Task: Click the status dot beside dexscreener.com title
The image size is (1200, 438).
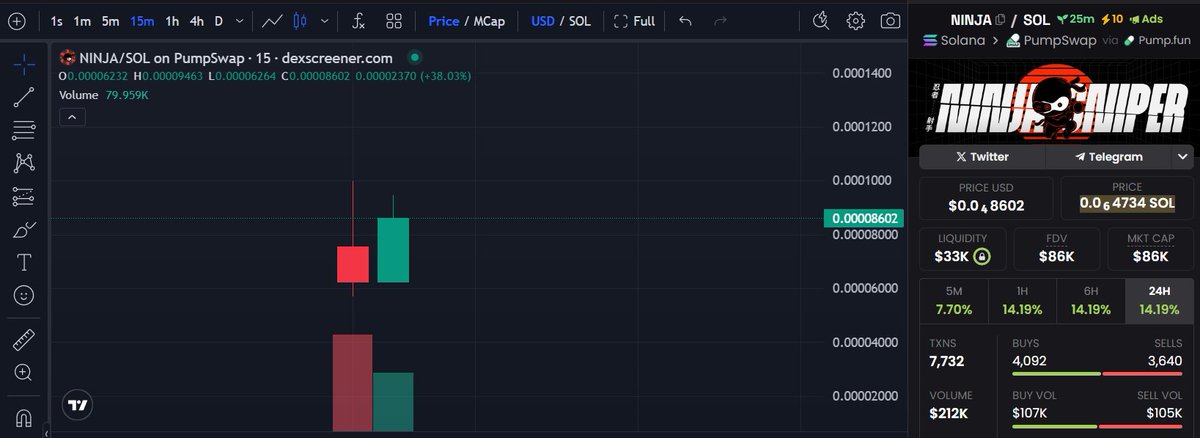Action: [x=415, y=58]
